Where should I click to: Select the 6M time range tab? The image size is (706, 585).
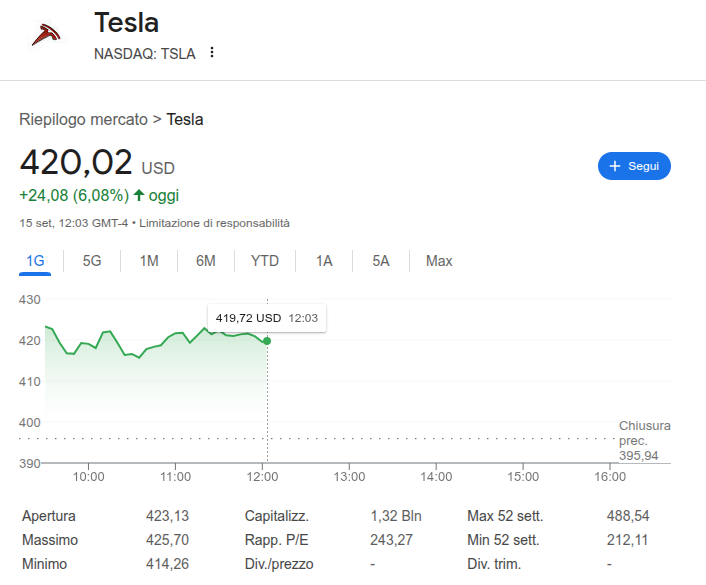pos(206,261)
